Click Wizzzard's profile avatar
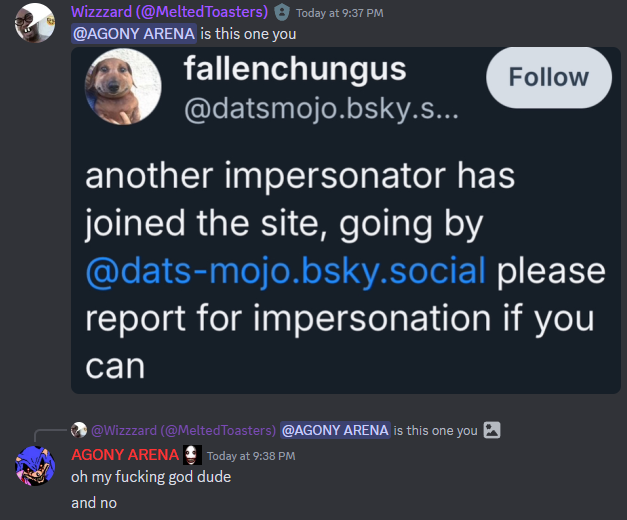This screenshot has width=627, height=520. (35, 22)
